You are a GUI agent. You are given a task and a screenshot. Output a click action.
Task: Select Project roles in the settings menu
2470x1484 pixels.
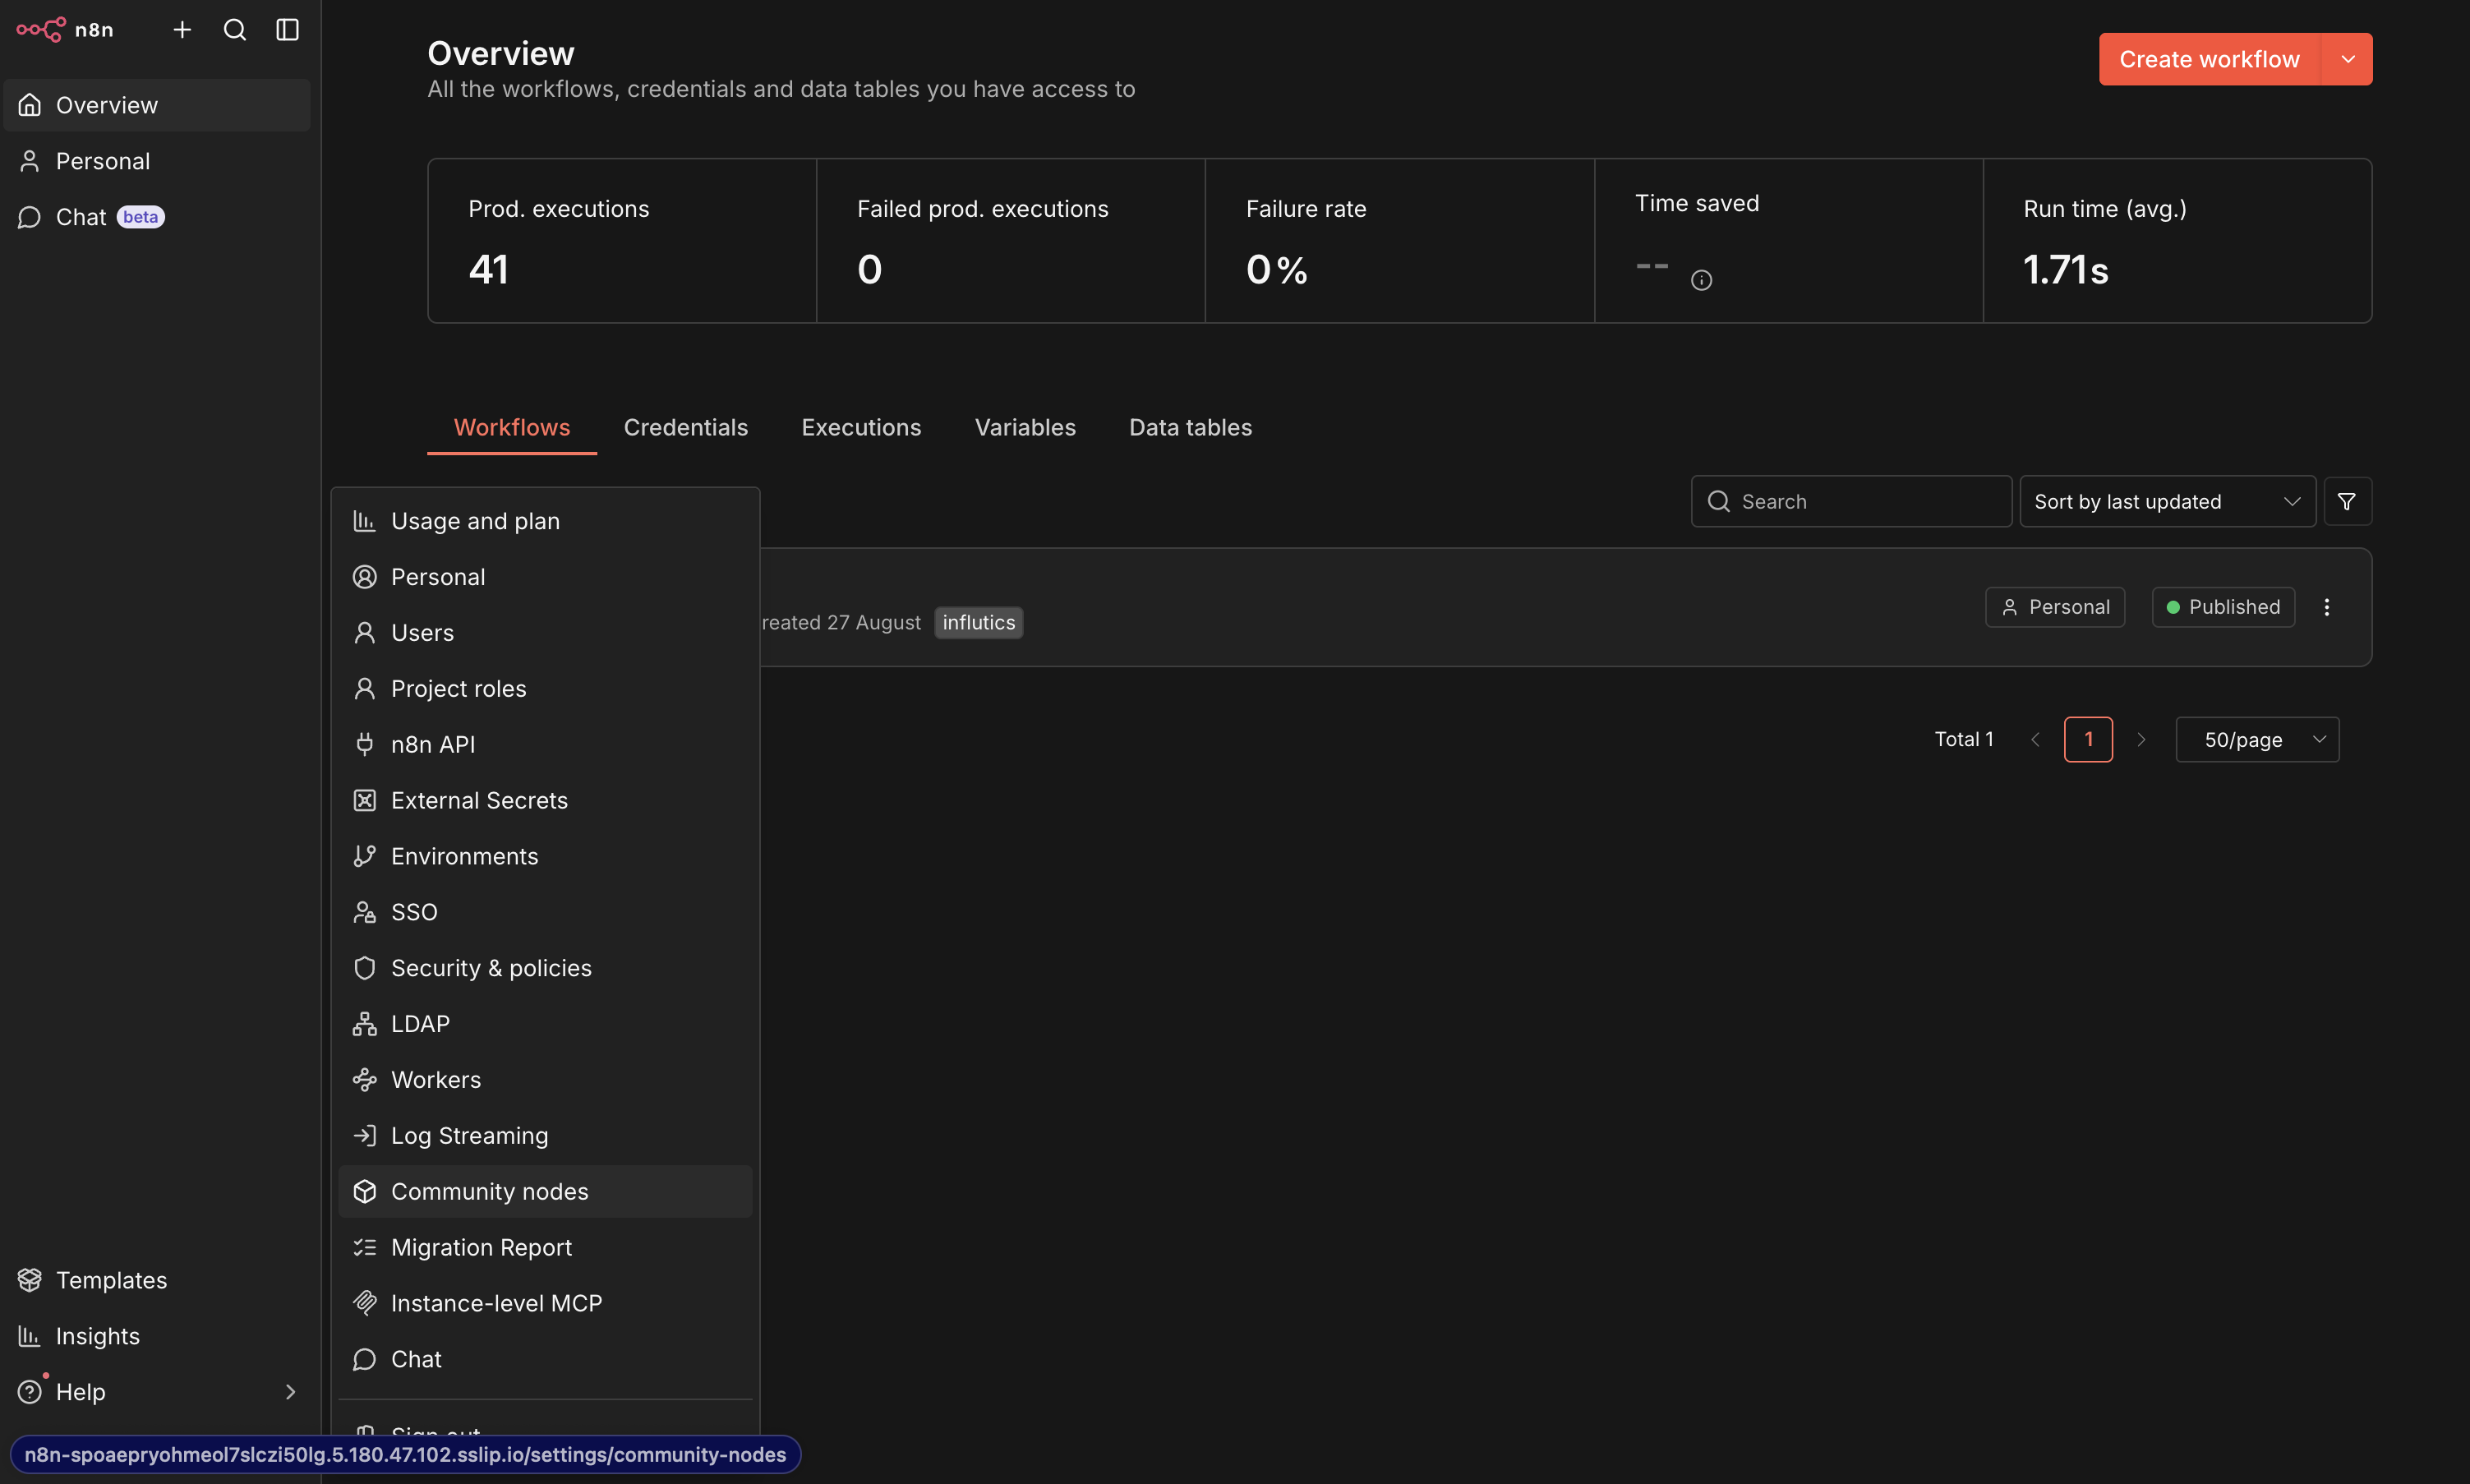(545, 689)
